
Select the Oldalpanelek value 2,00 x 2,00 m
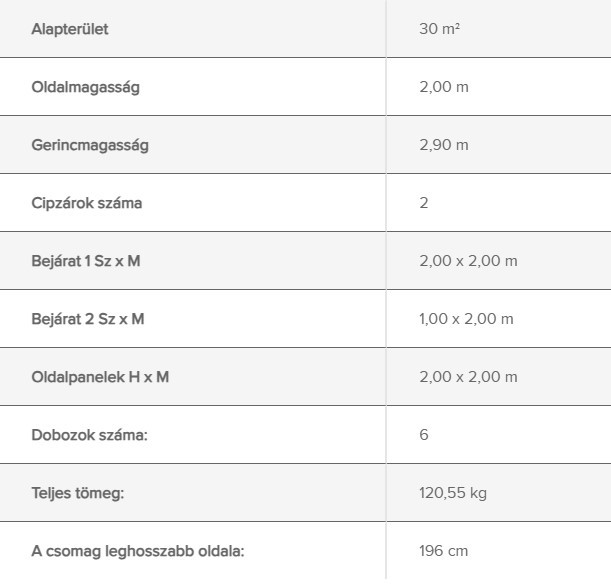(468, 377)
